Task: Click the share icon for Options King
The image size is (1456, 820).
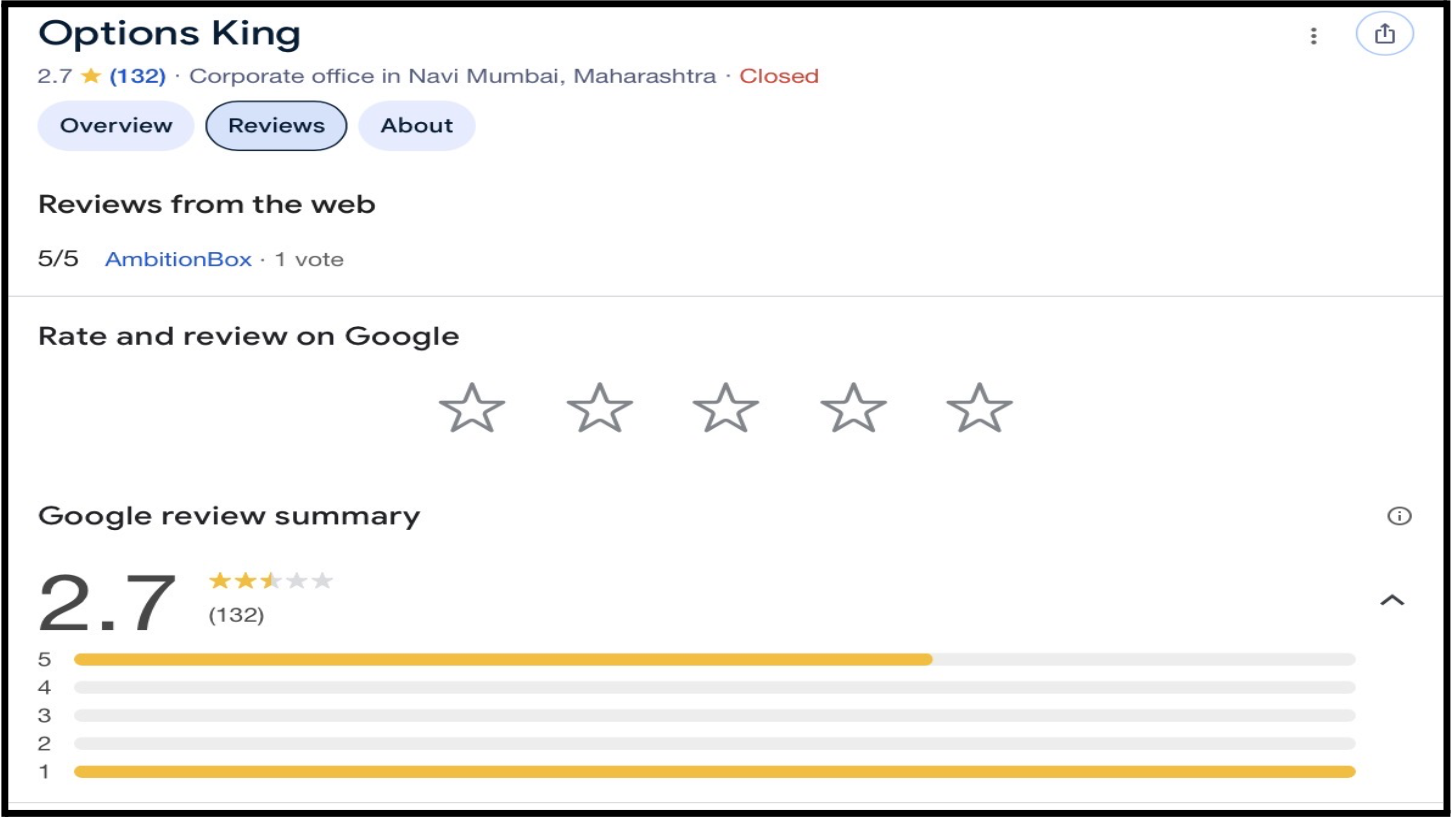Action: [x=1386, y=35]
